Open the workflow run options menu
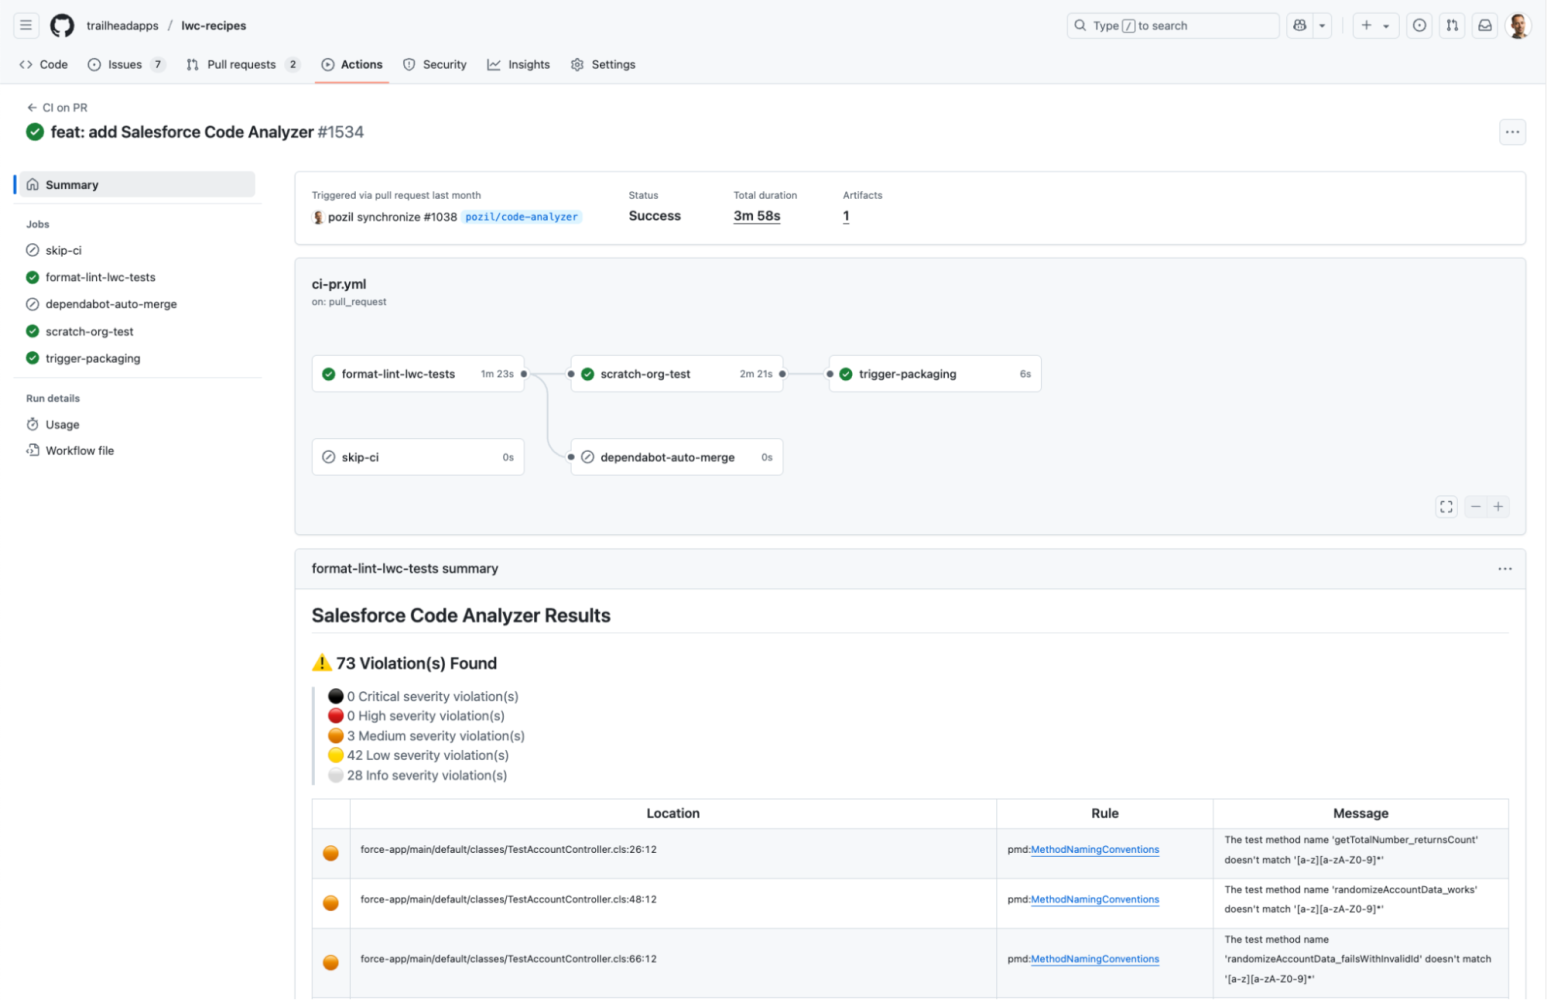Image resolution: width=1547 pixels, height=1000 pixels. point(1512,132)
